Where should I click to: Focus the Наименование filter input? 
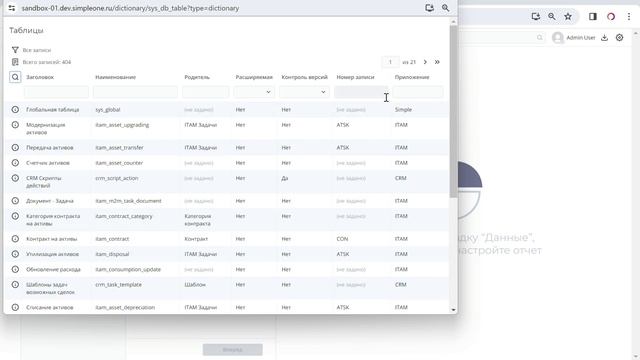(135, 92)
